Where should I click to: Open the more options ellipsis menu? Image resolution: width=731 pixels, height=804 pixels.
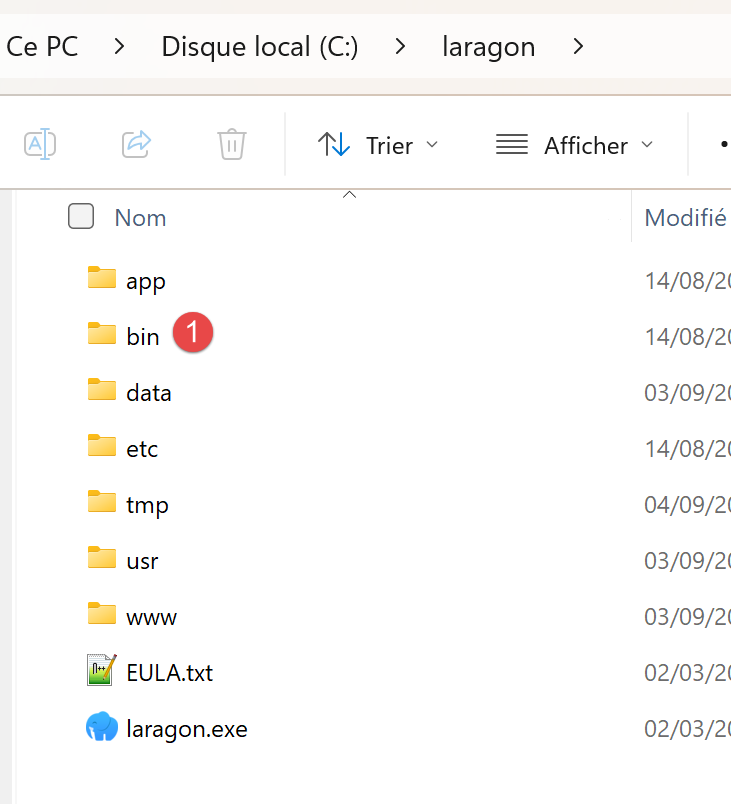point(724,145)
